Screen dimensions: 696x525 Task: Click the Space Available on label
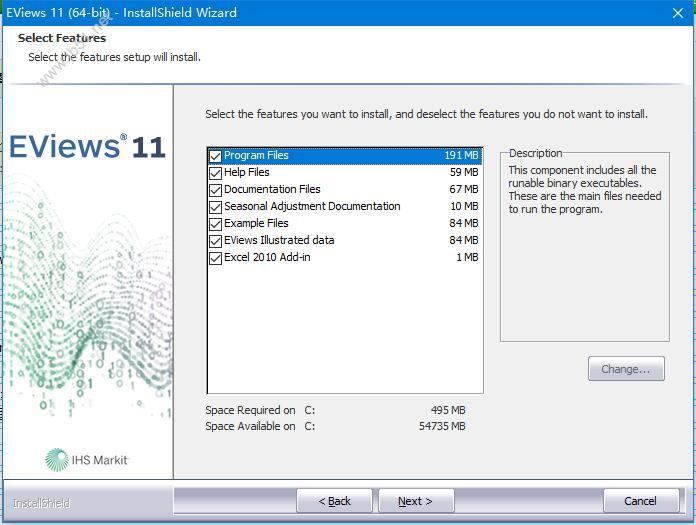tap(250, 426)
